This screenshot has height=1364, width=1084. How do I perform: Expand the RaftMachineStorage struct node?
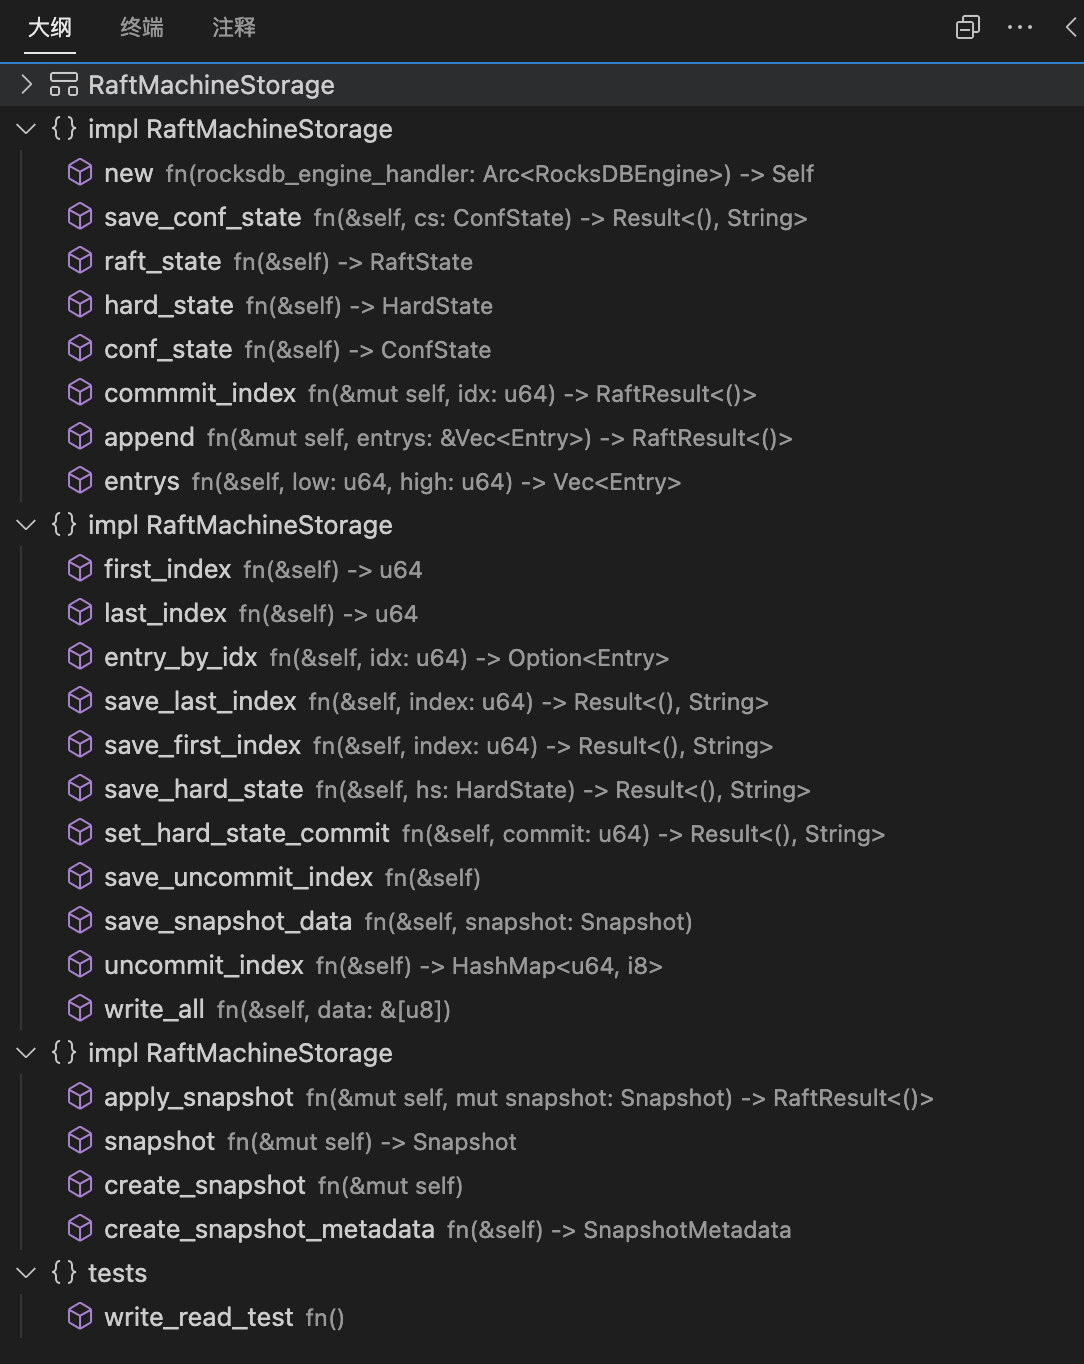[27, 85]
